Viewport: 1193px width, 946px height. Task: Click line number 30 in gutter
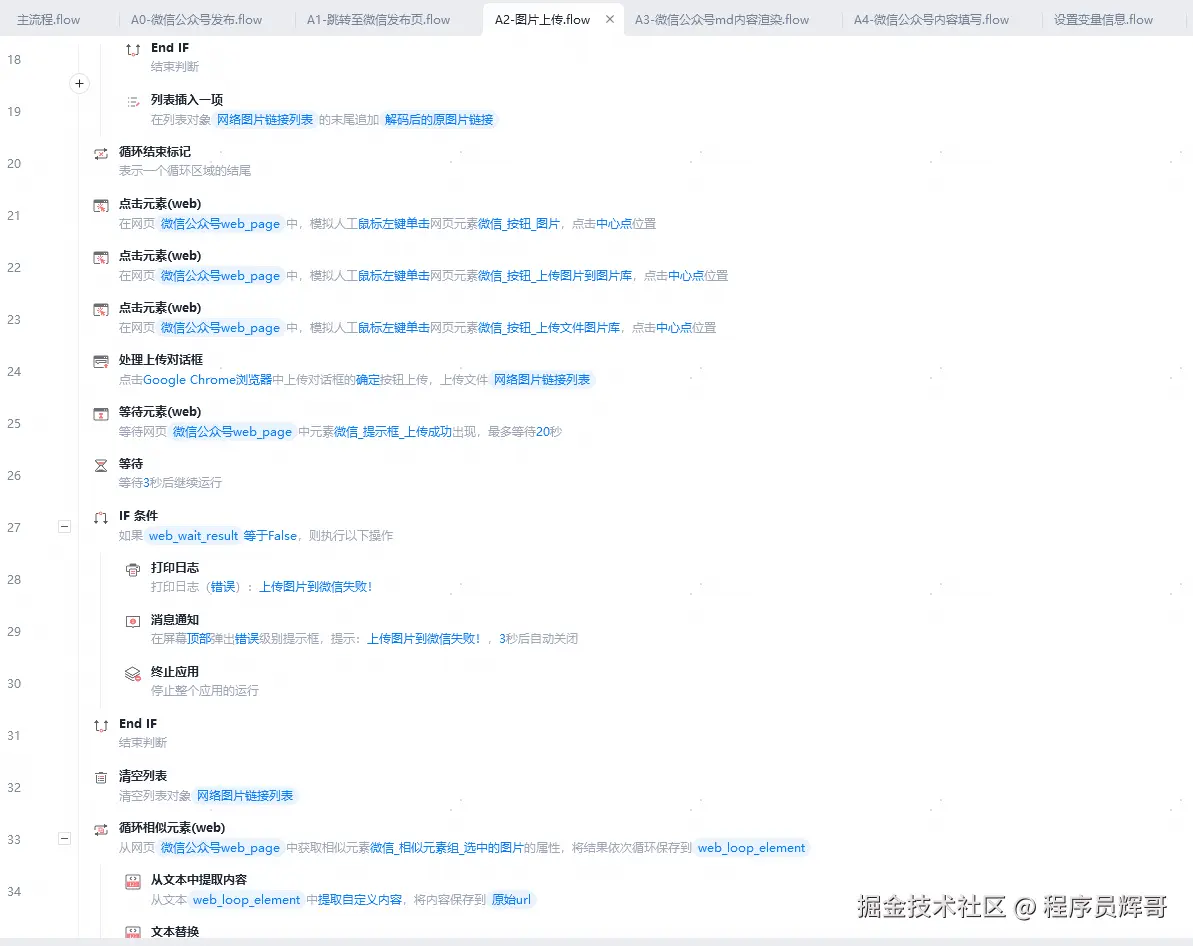tap(14, 683)
